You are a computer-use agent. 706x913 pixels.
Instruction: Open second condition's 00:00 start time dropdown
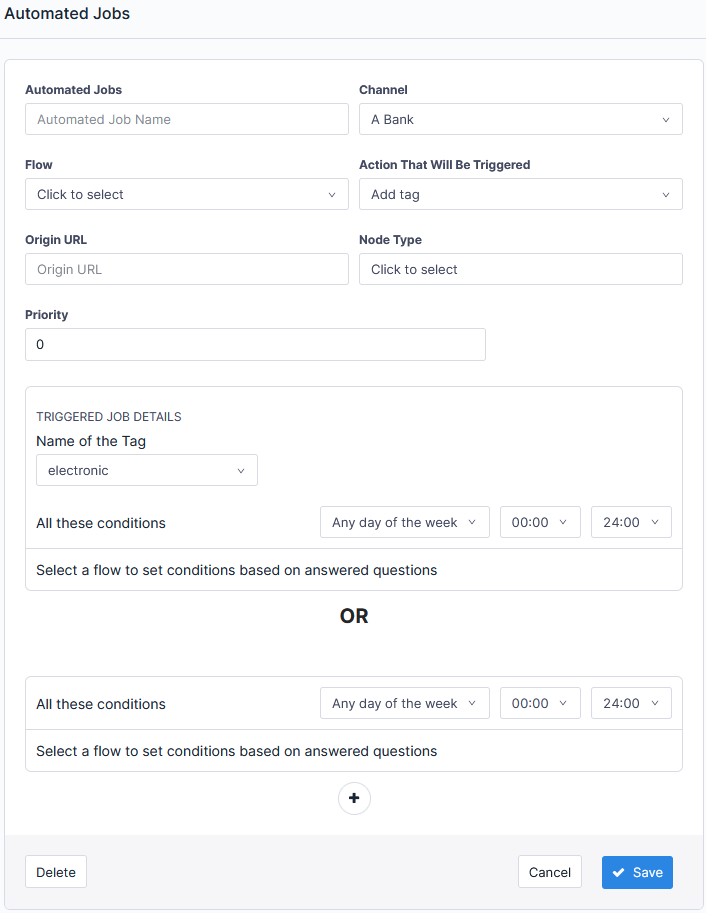coord(539,703)
